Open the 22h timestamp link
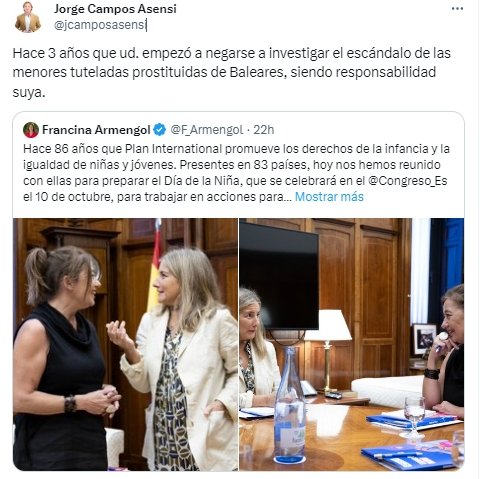481x479 pixels. point(264,130)
